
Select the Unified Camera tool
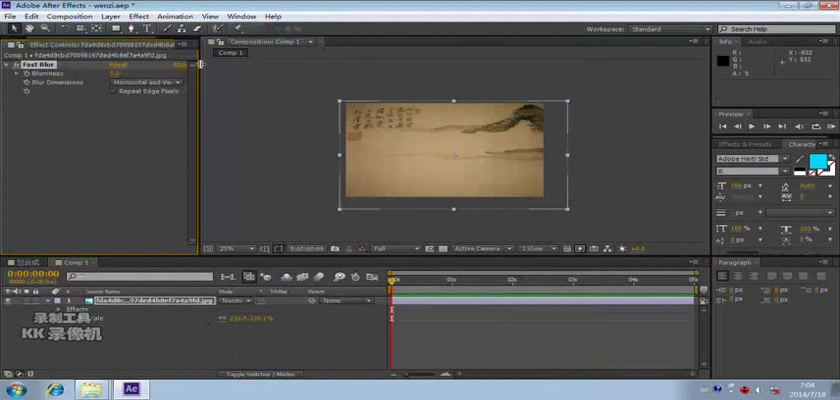click(x=81, y=28)
